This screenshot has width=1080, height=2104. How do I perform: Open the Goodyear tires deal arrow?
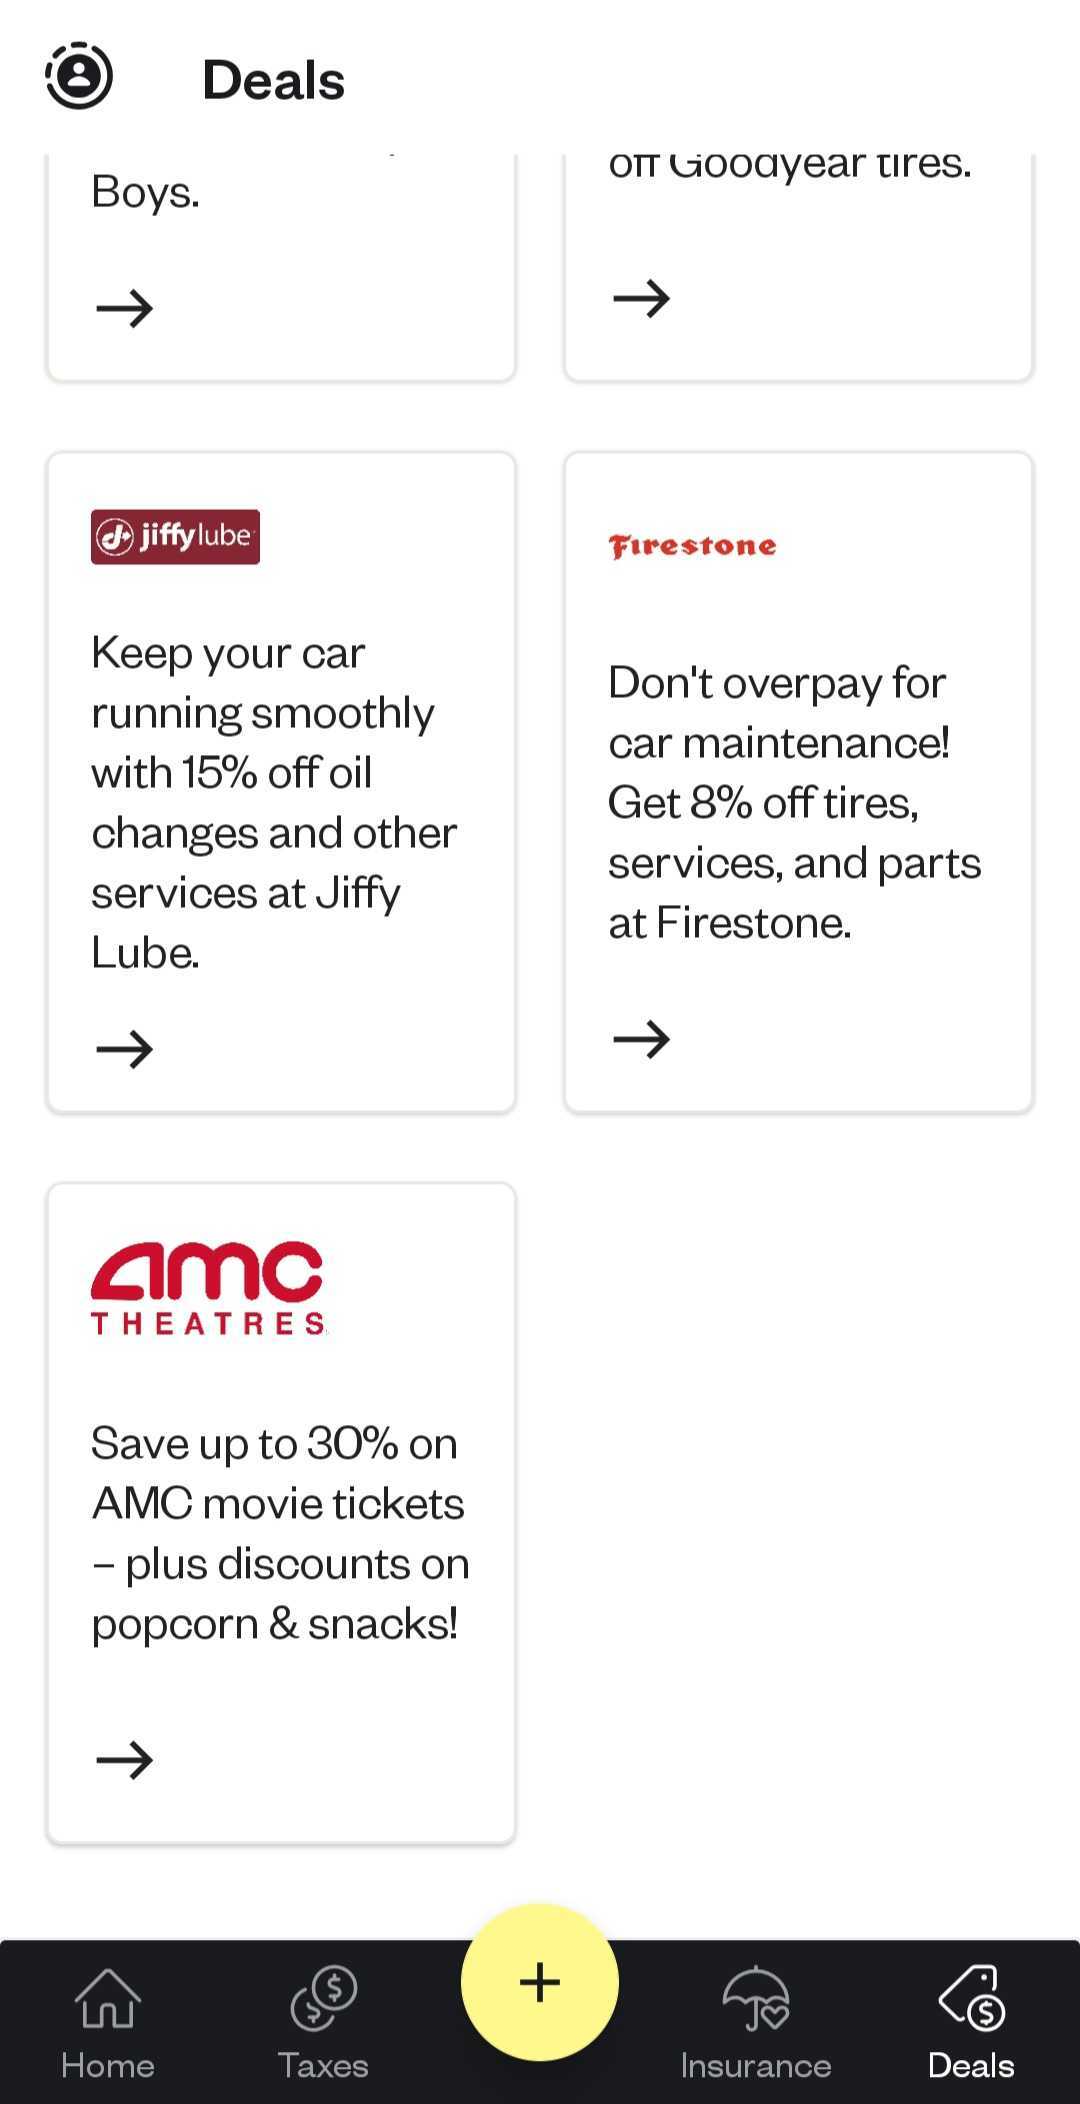[642, 298]
